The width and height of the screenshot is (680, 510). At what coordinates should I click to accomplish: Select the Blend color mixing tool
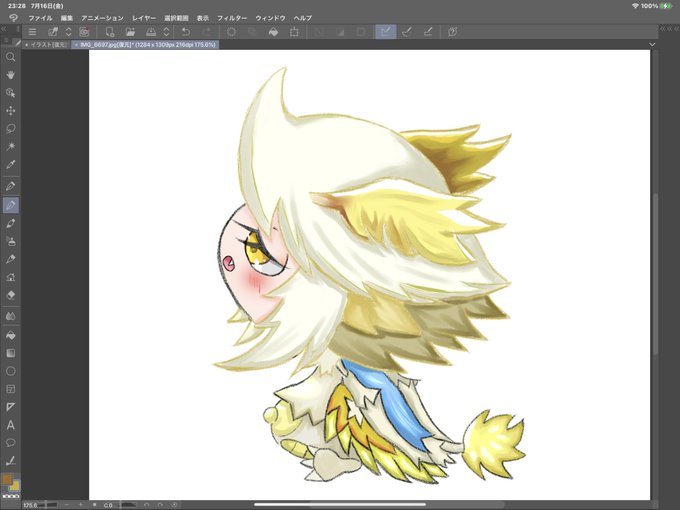[10, 316]
